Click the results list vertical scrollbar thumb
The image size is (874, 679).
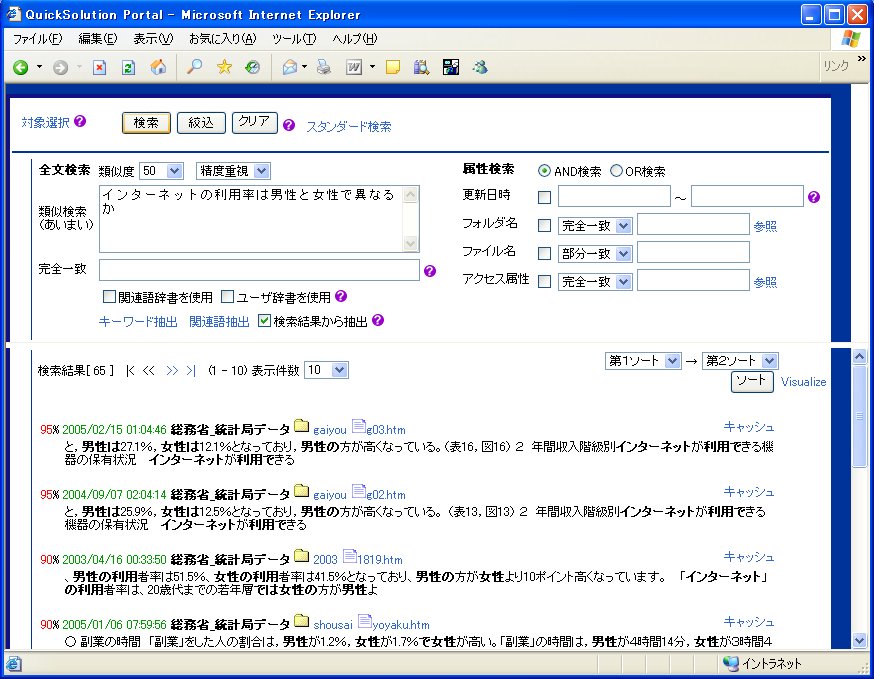860,416
